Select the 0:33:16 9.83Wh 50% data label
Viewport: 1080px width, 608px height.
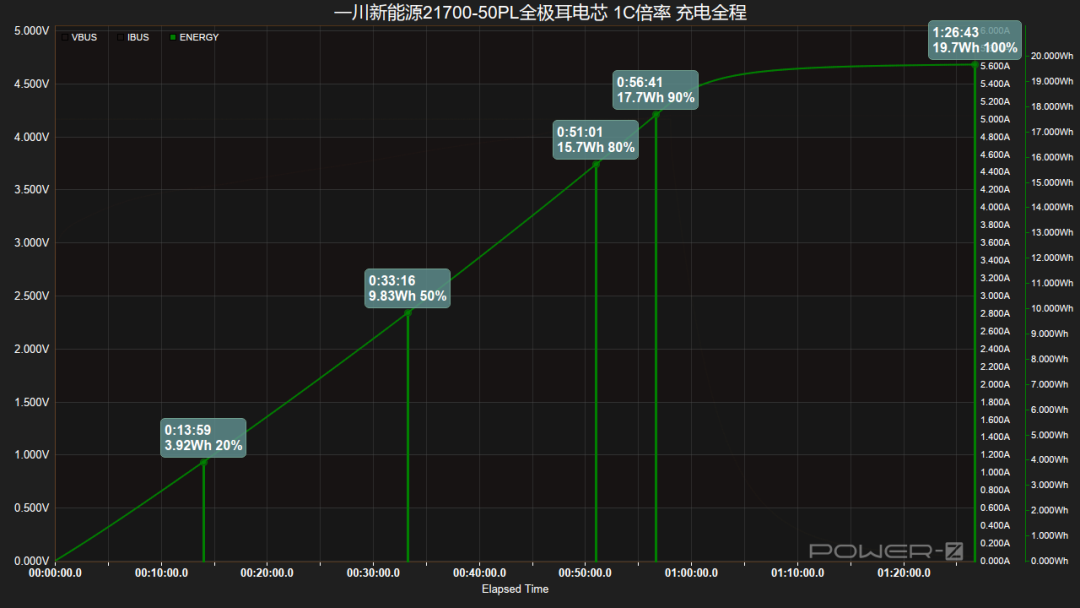pyautogui.click(x=407, y=289)
